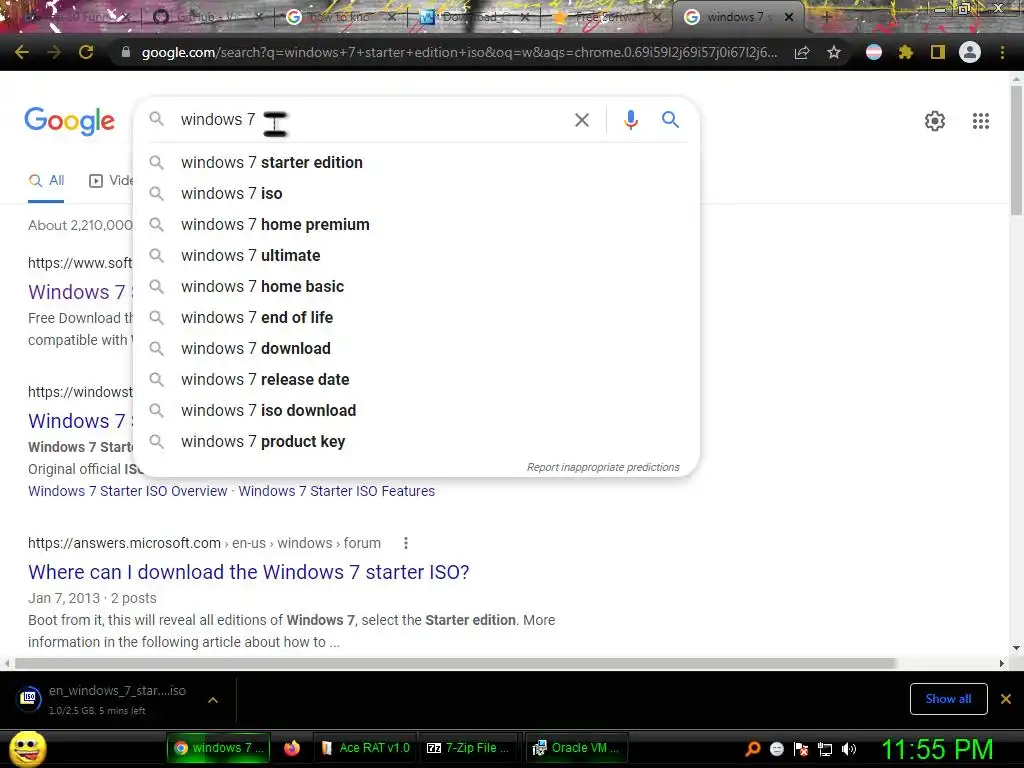Open 'Where can I download the Windows 7 starter ISO?'
Image resolution: width=1024 pixels, height=768 pixels.
point(249,572)
